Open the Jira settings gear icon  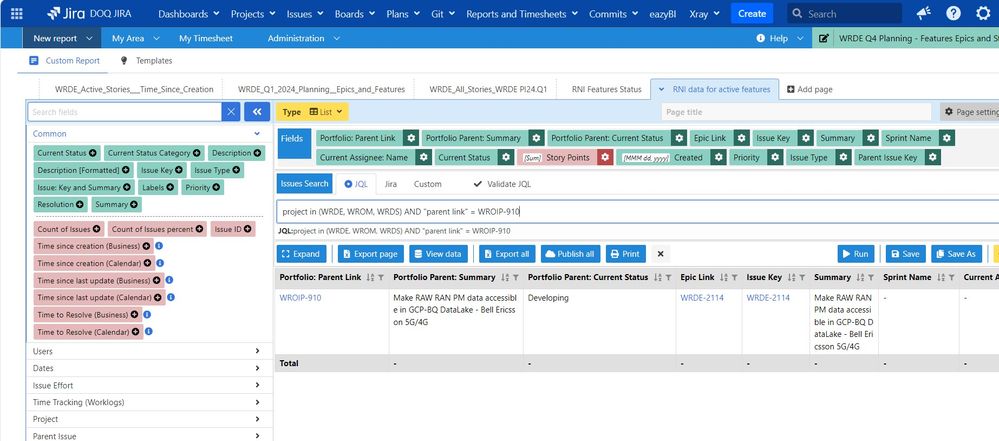point(984,13)
